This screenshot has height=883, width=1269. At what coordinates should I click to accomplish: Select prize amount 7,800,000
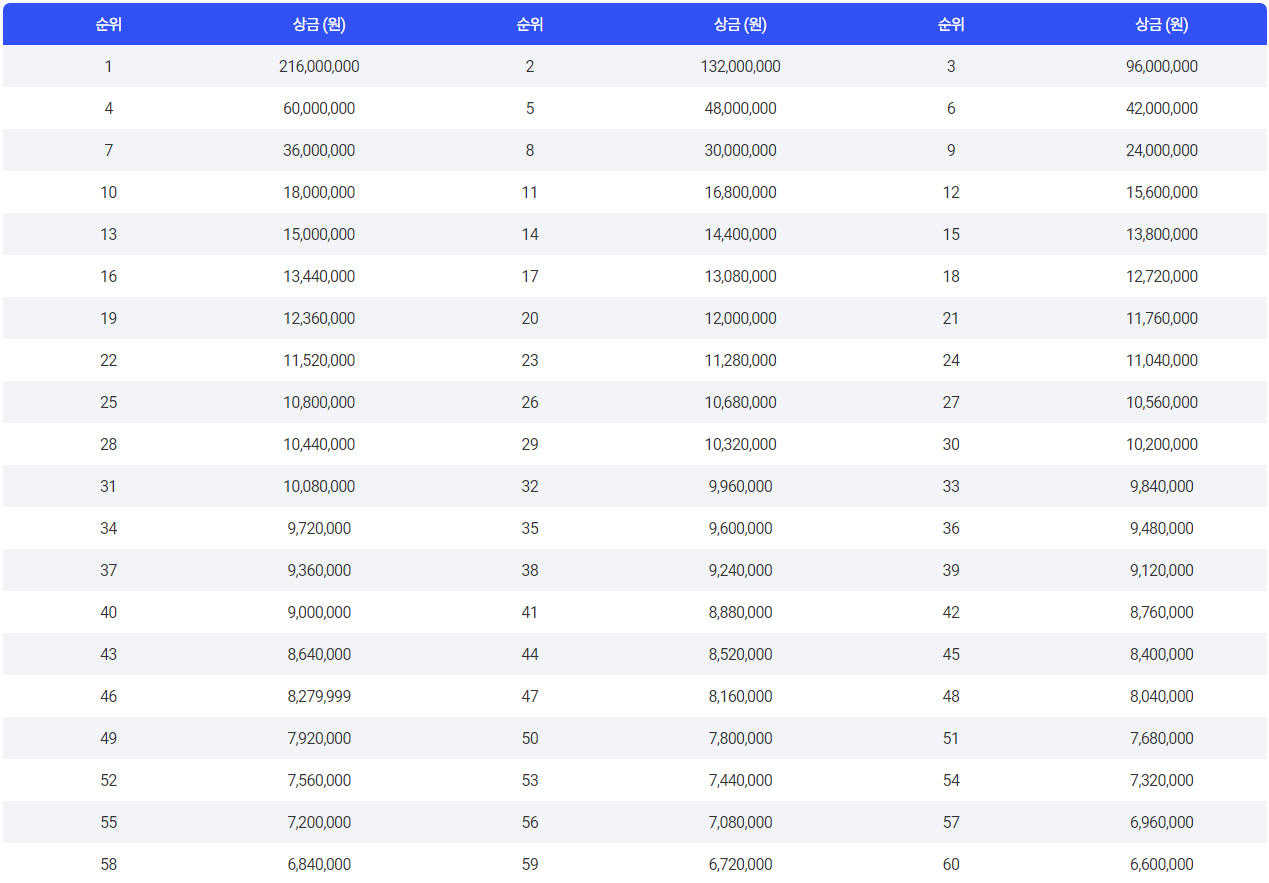[740, 738]
